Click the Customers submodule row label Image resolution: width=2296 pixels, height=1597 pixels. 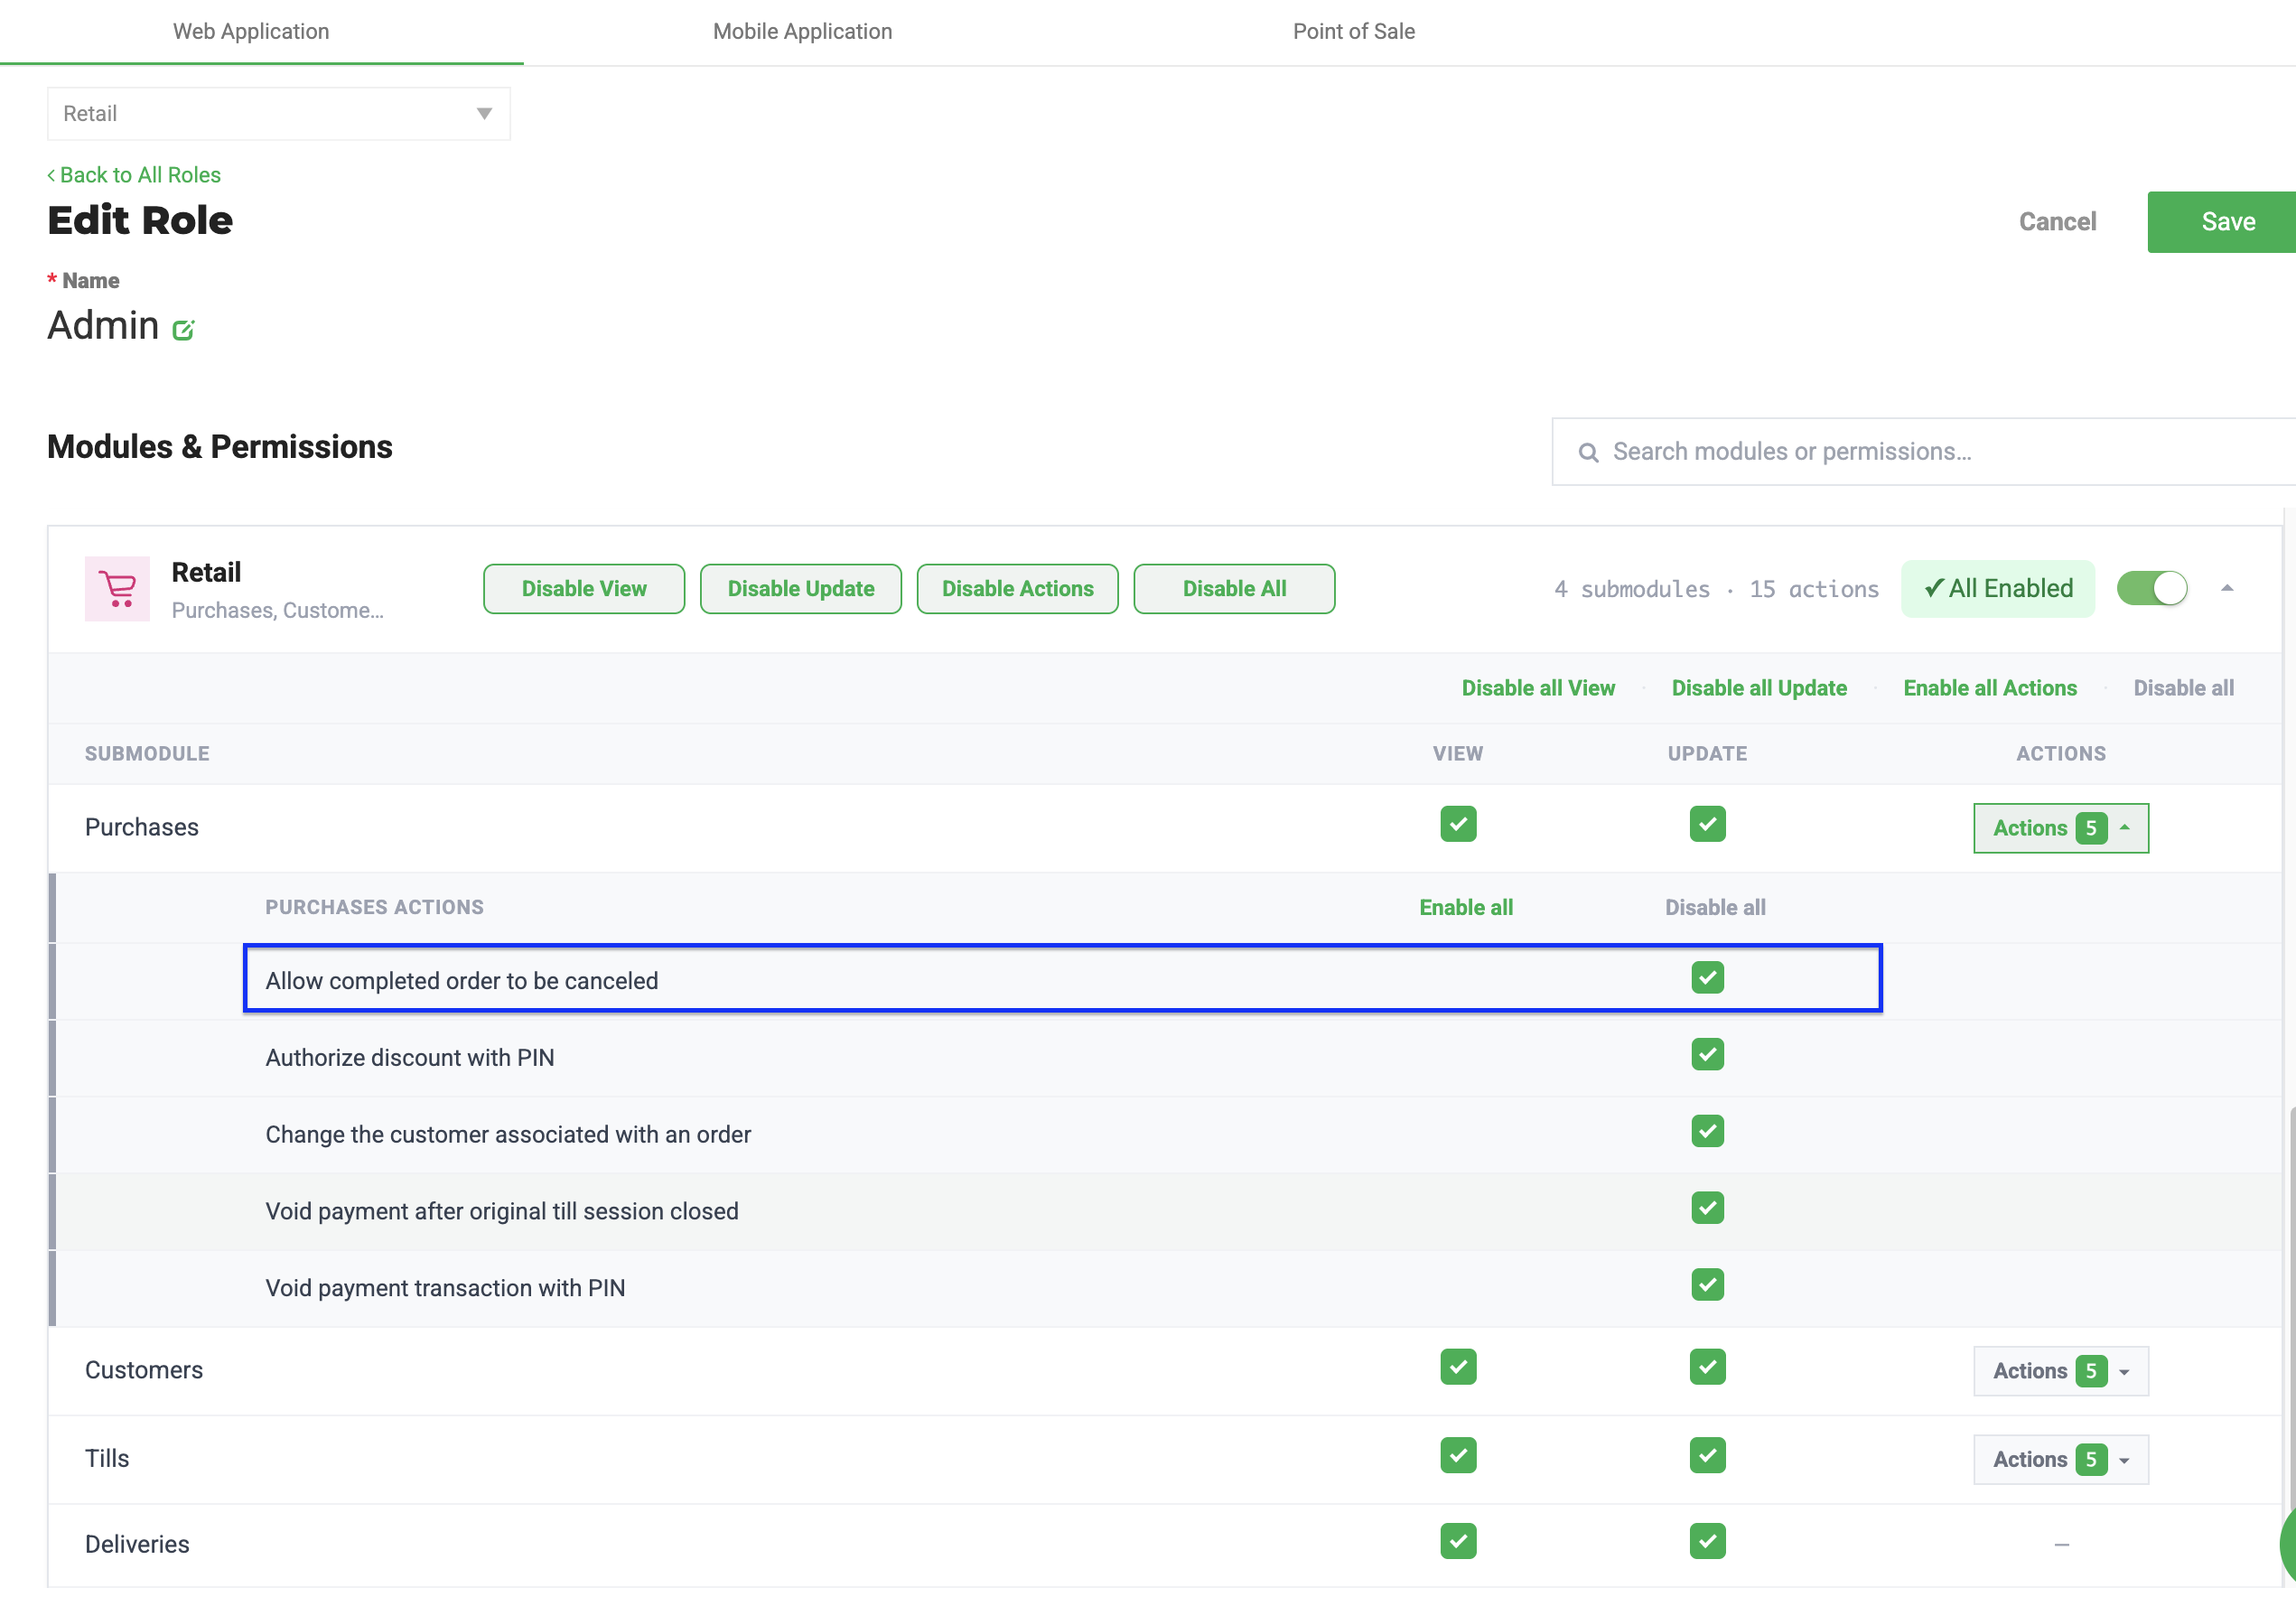[144, 1371]
